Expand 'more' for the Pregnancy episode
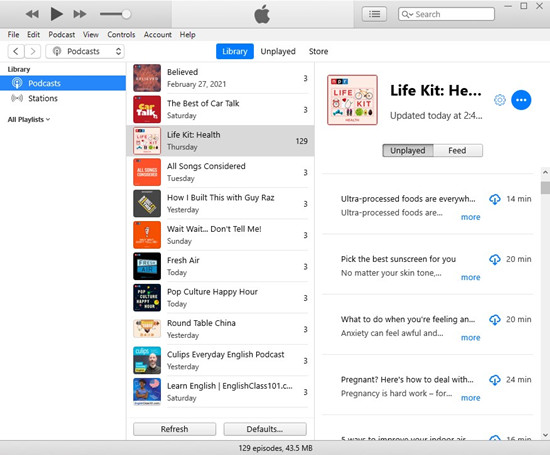 (x=470, y=398)
